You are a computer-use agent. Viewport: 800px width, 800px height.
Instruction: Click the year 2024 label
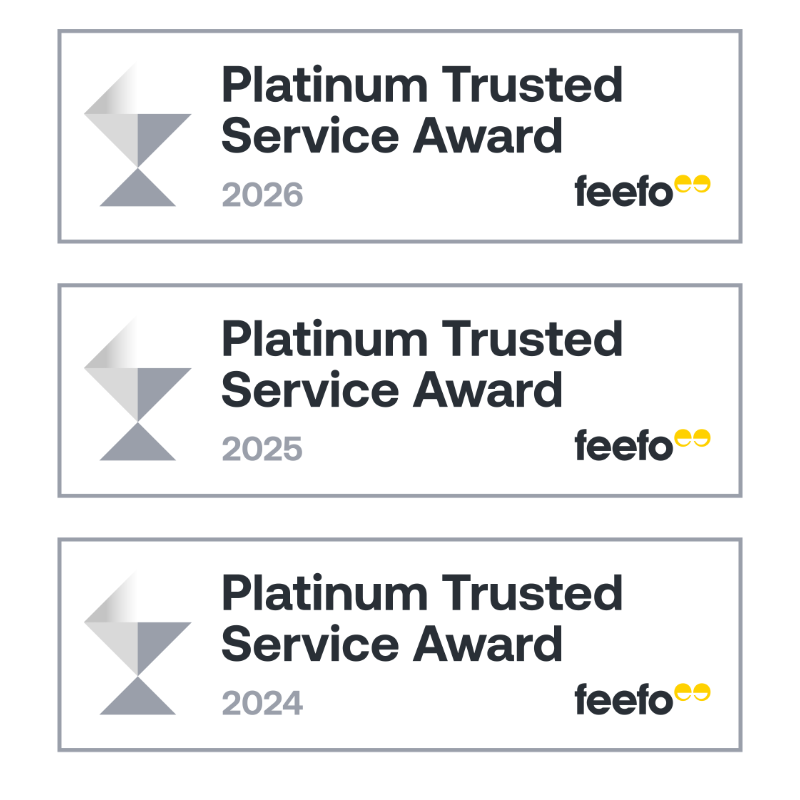pos(262,703)
